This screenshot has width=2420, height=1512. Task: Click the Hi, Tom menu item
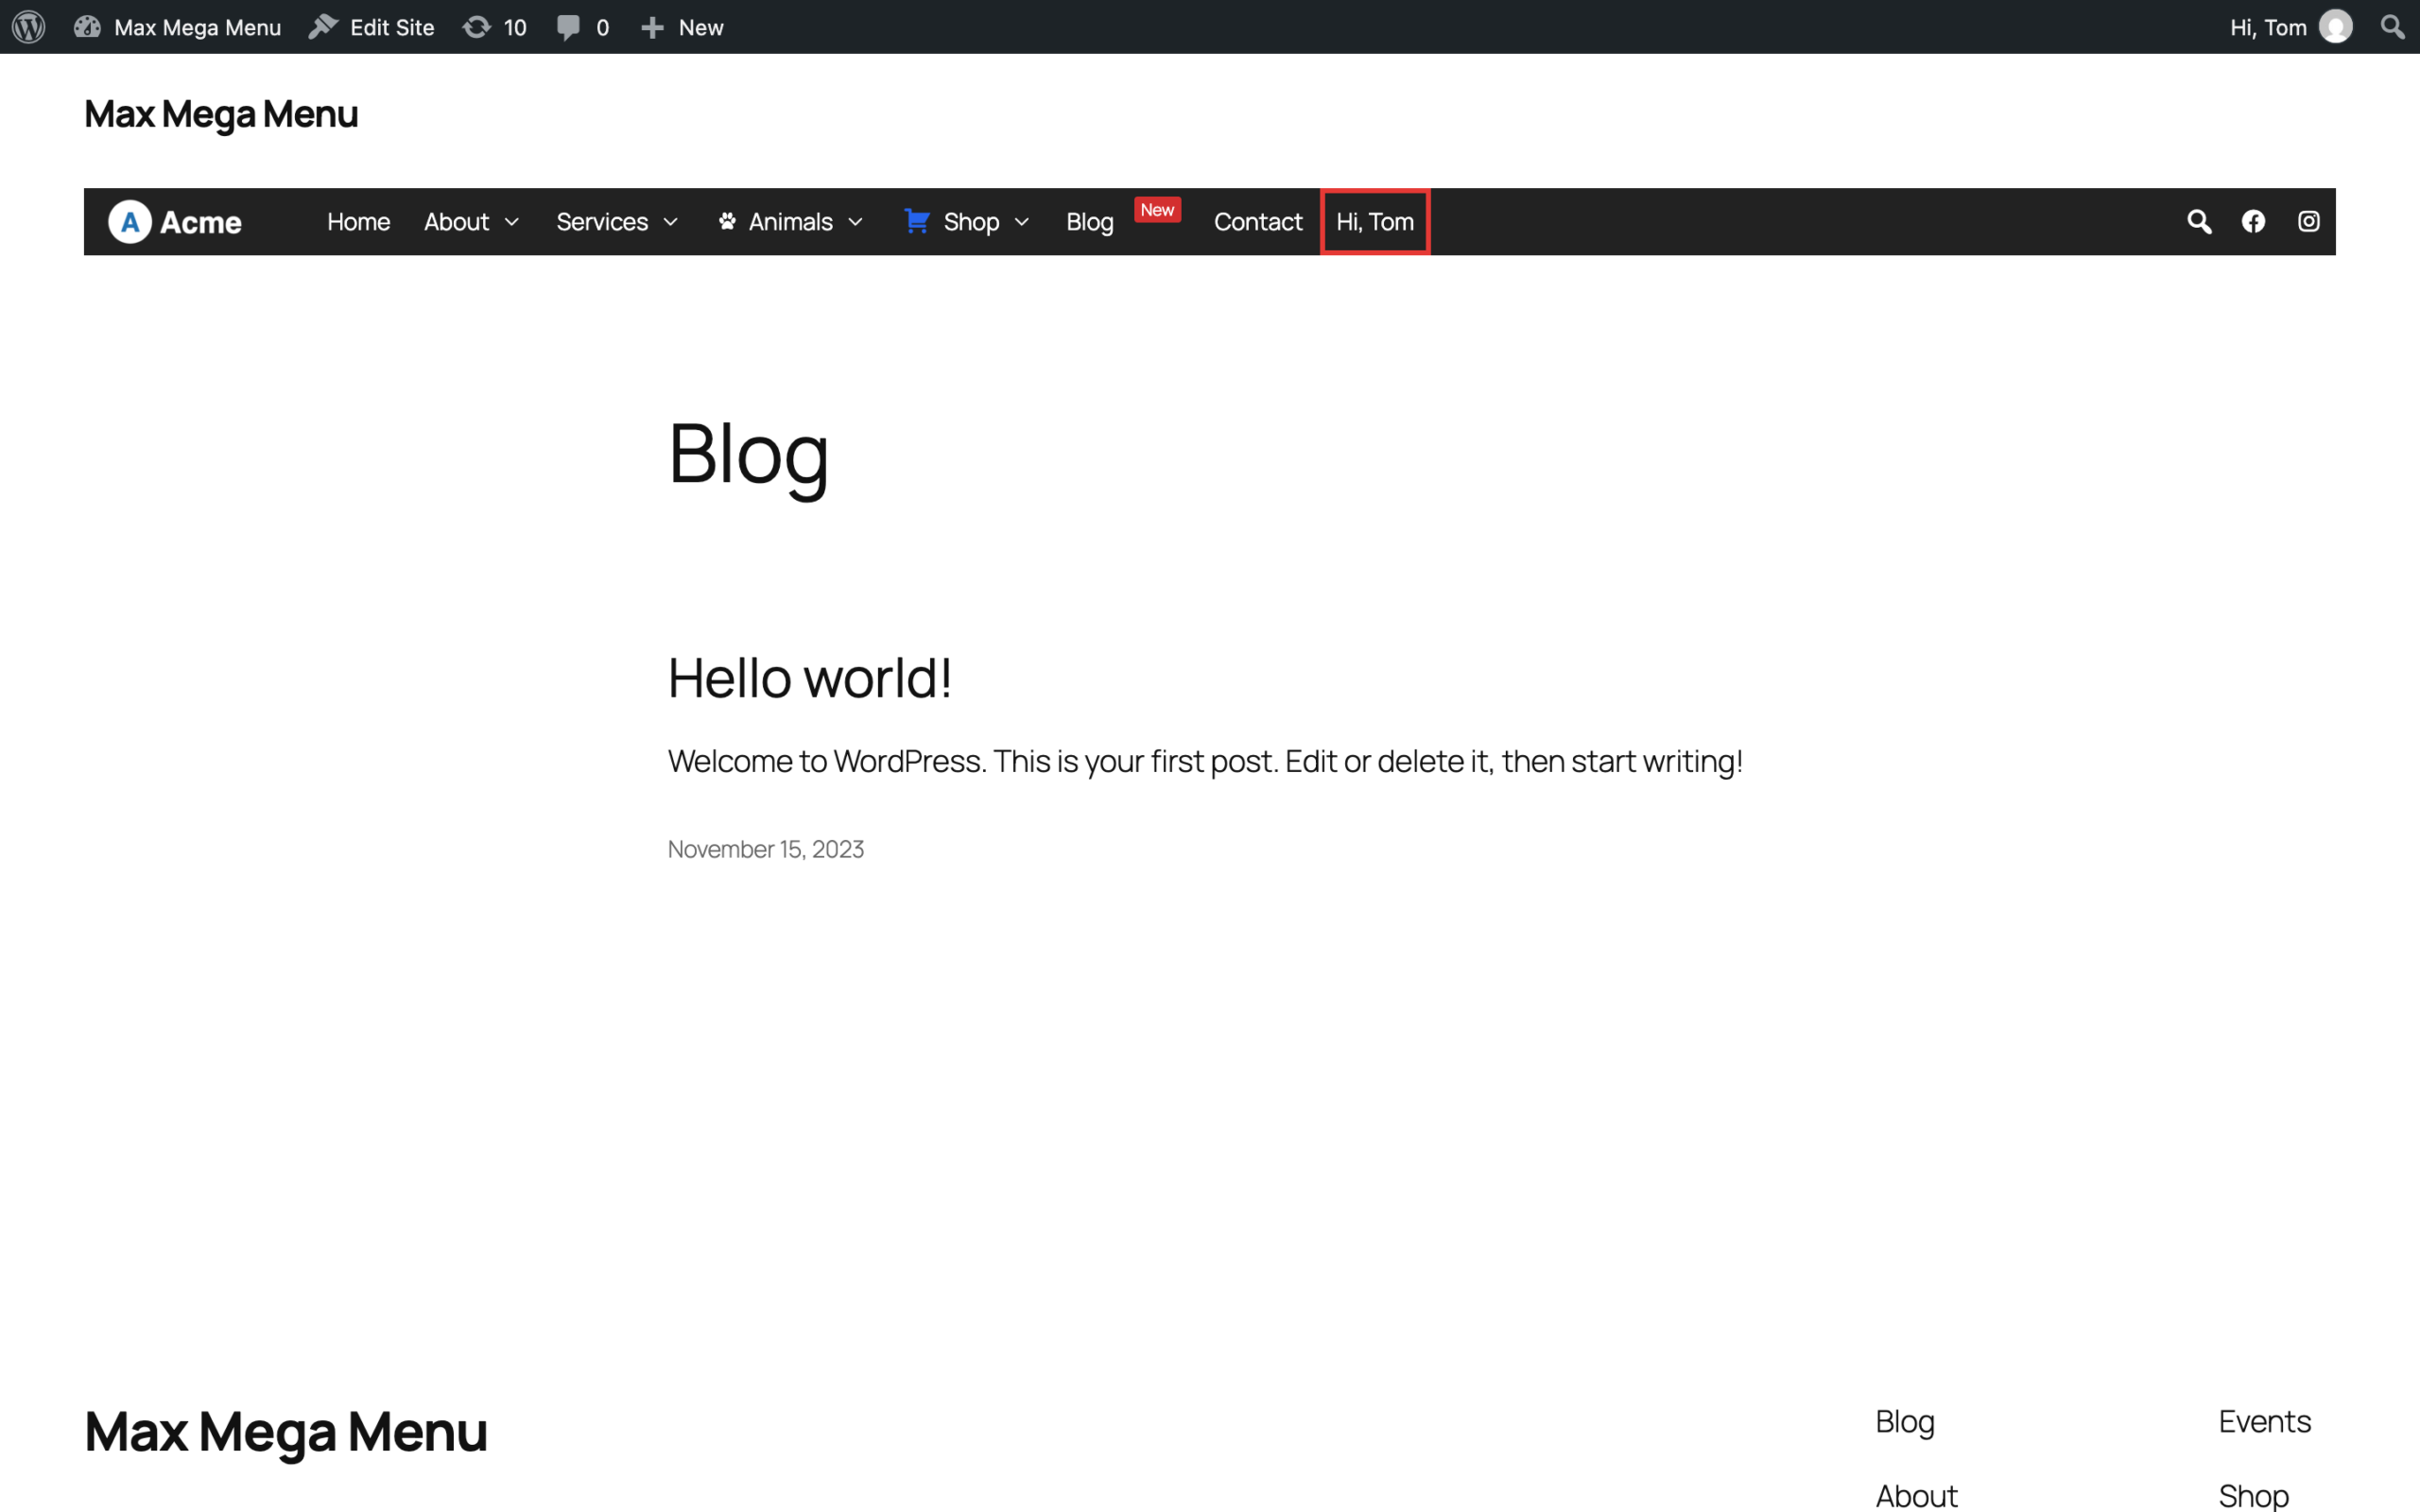(1375, 222)
